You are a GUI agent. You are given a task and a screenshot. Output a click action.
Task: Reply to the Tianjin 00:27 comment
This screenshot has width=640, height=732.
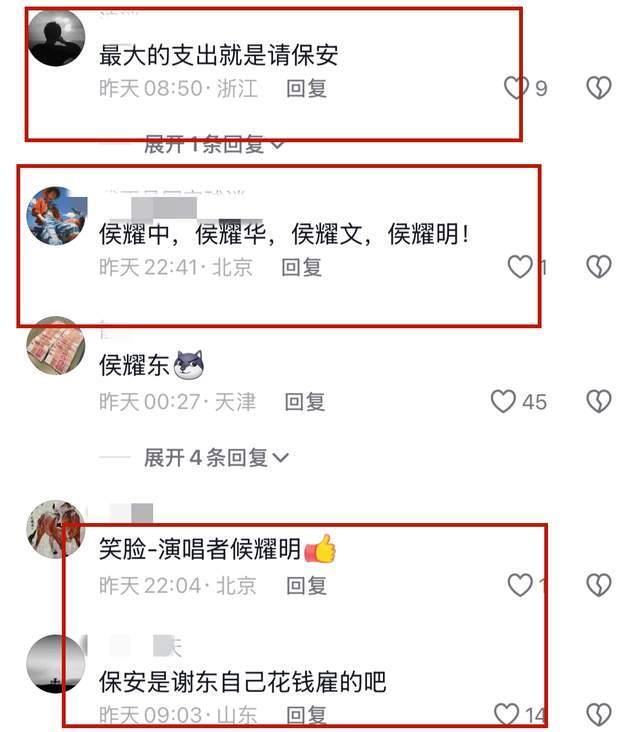click(x=305, y=402)
